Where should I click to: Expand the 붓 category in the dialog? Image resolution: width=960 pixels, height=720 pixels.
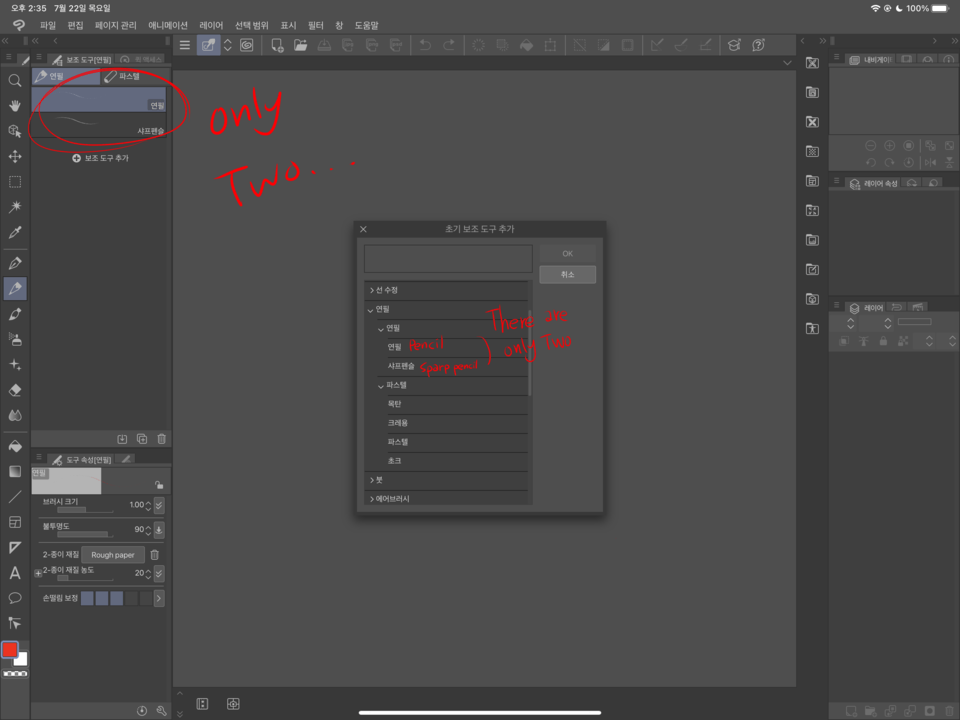pos(372,479)
